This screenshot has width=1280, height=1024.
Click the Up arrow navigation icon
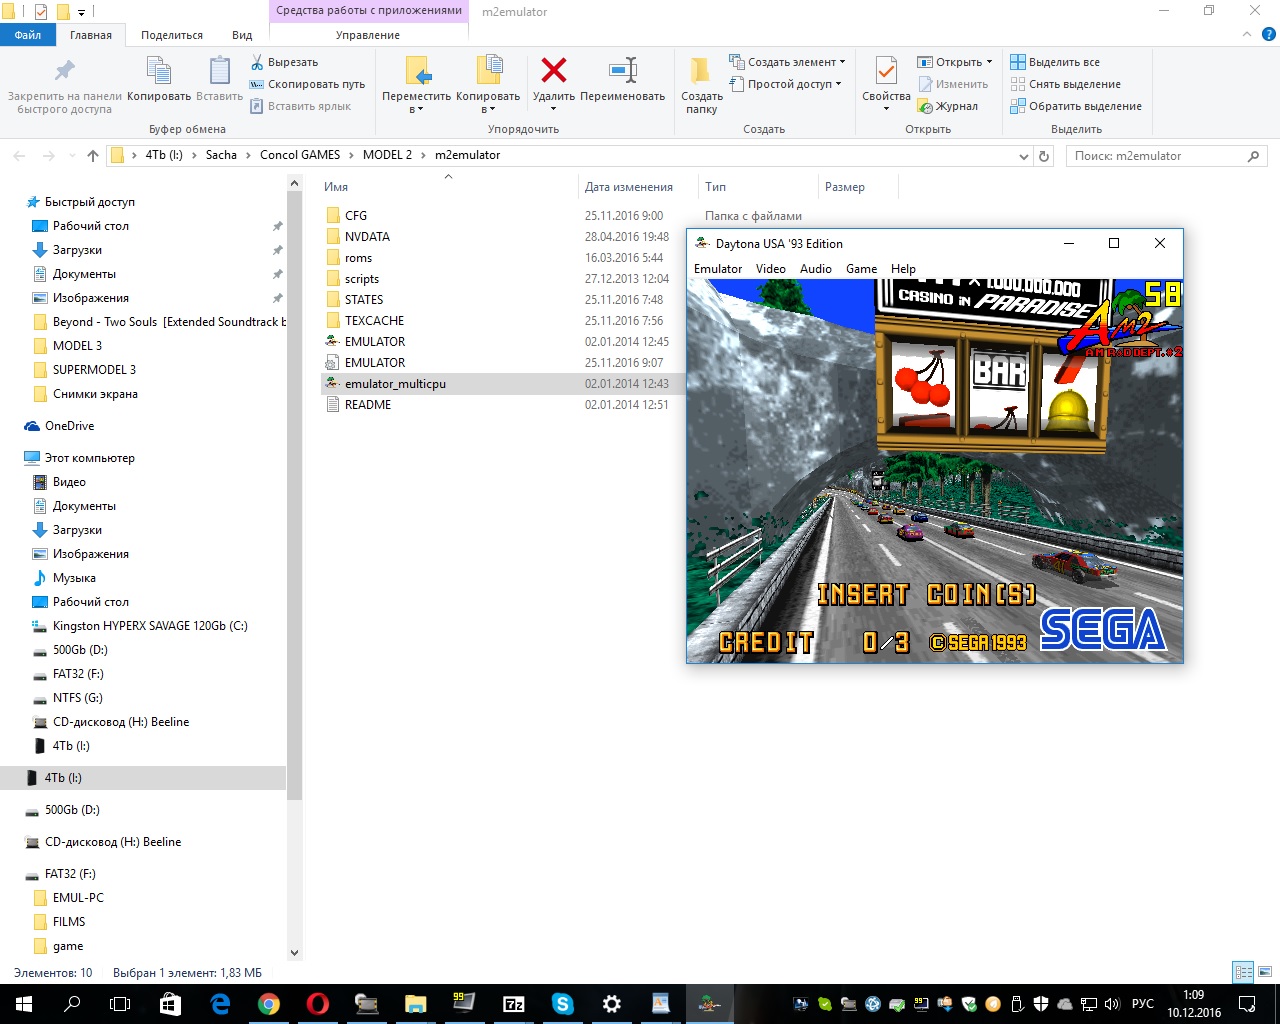pyautogui.click(x=93, y=156)
